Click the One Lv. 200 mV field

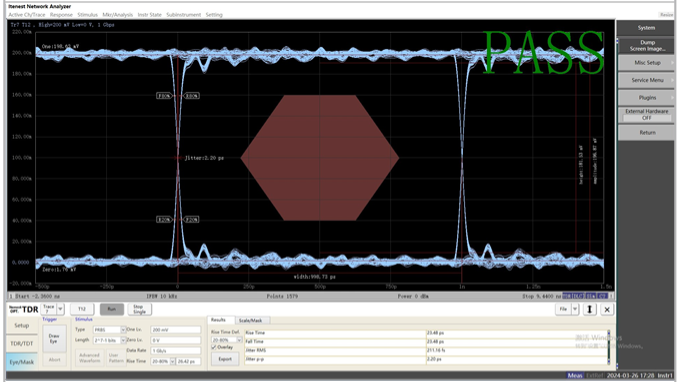pos(176,330)
